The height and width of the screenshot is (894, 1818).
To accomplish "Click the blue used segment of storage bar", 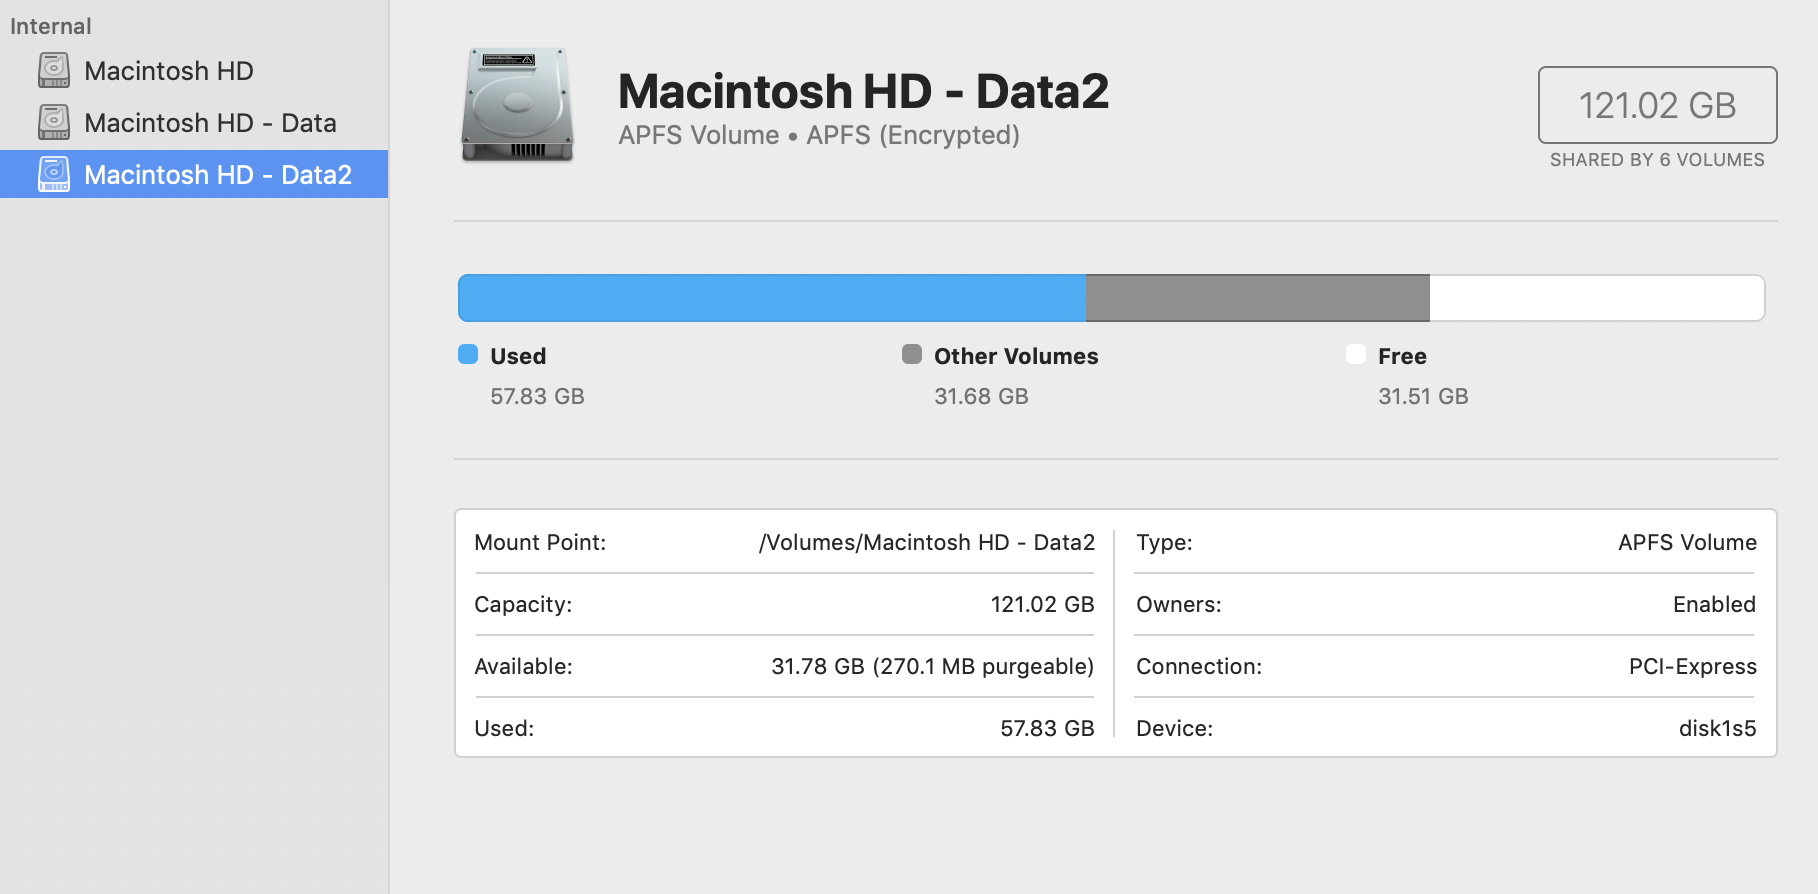I will click(771, 298).
